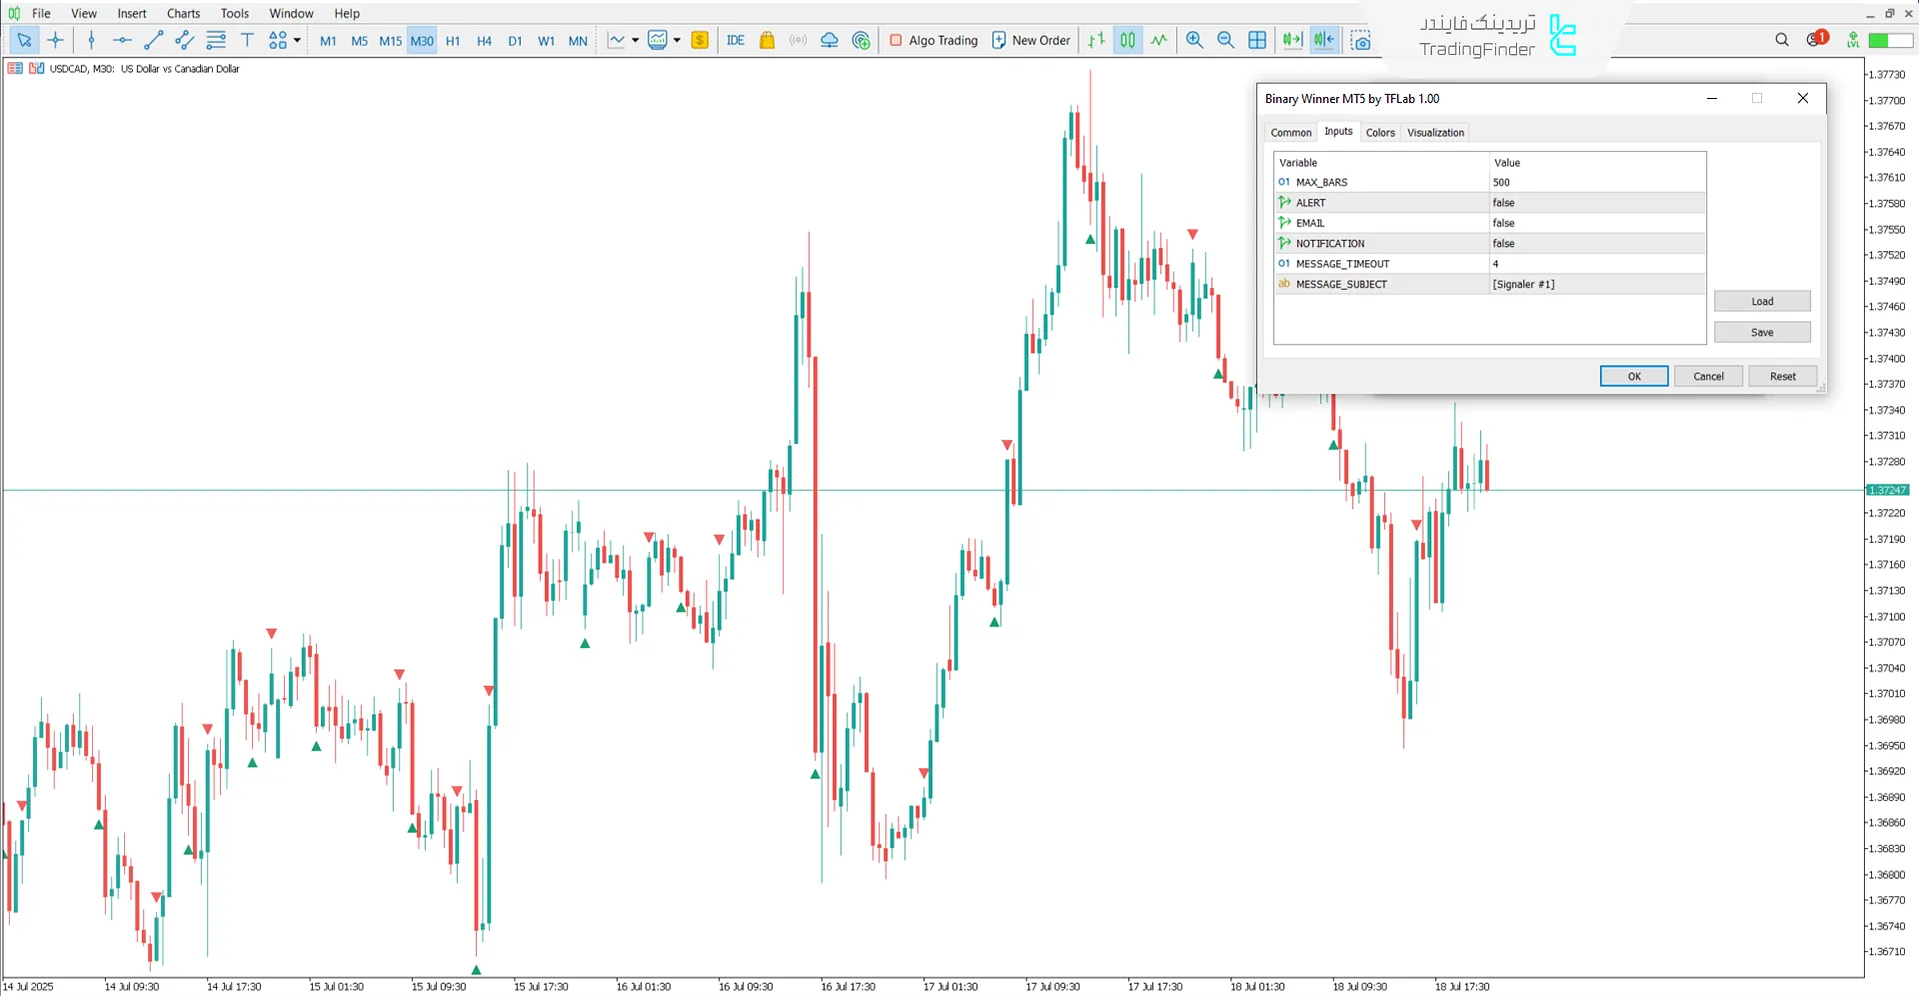The width and height of the screenshot is (1919, 996).
Task: Edit the MAX_BARS value 500
Action: tap(1596, 182)
